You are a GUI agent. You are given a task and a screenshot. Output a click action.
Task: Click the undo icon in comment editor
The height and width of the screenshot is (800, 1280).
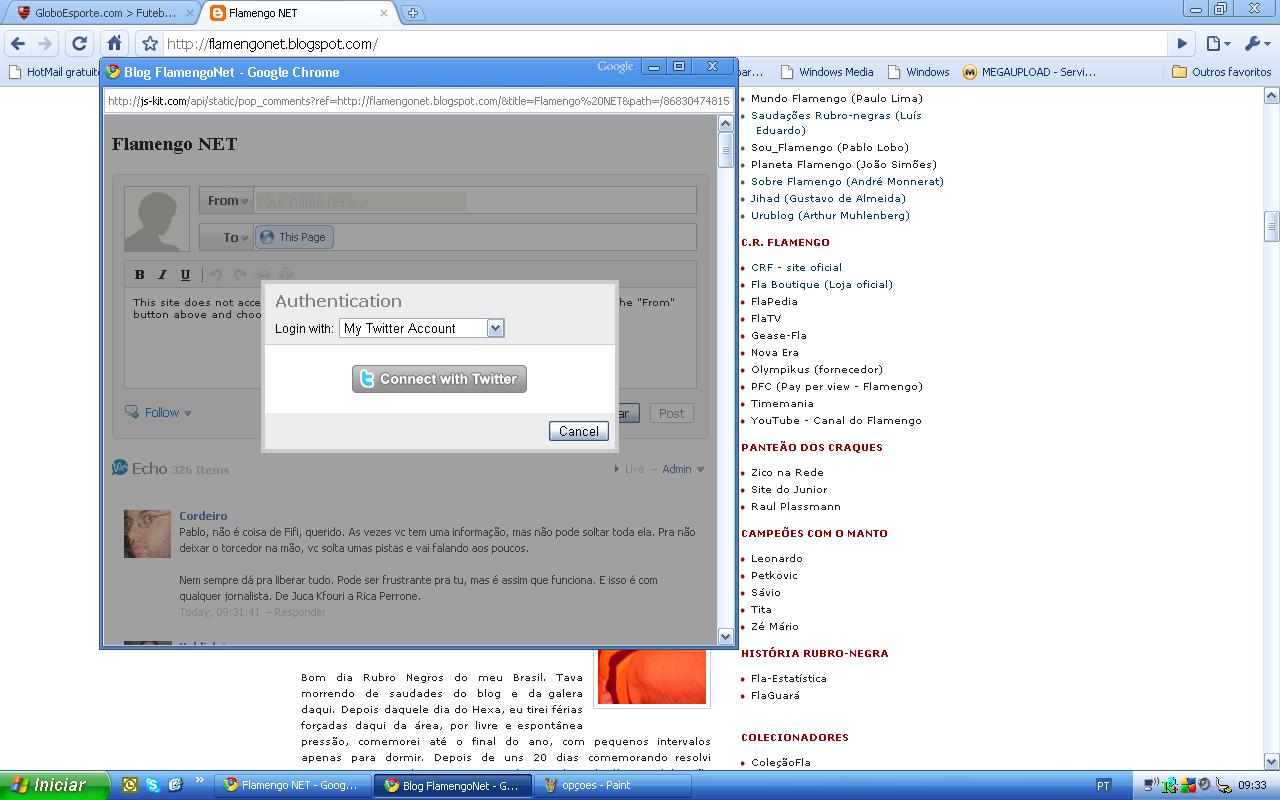click(216, 274)
